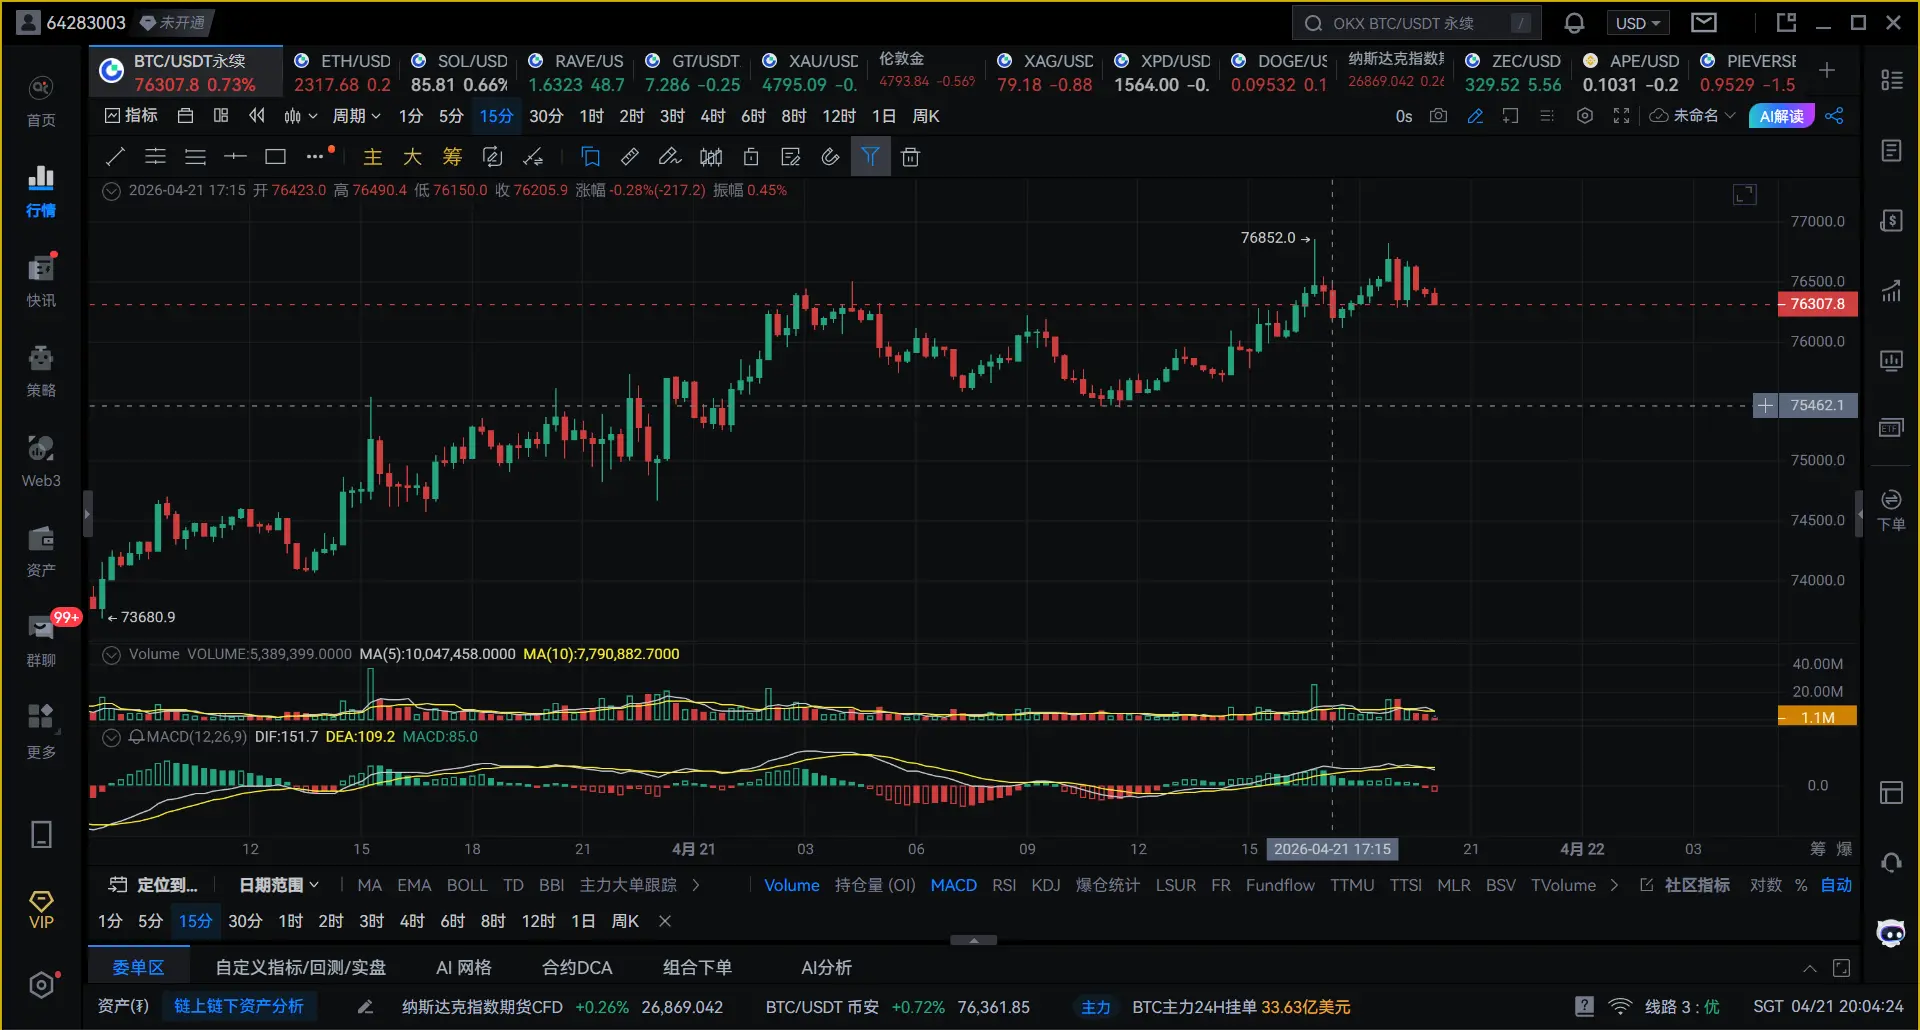This screenshot has width=1920, height=1030.
Task: Take a chart screenshot with camera icon
Action: pyautogui.click(x=1438, y=116)
